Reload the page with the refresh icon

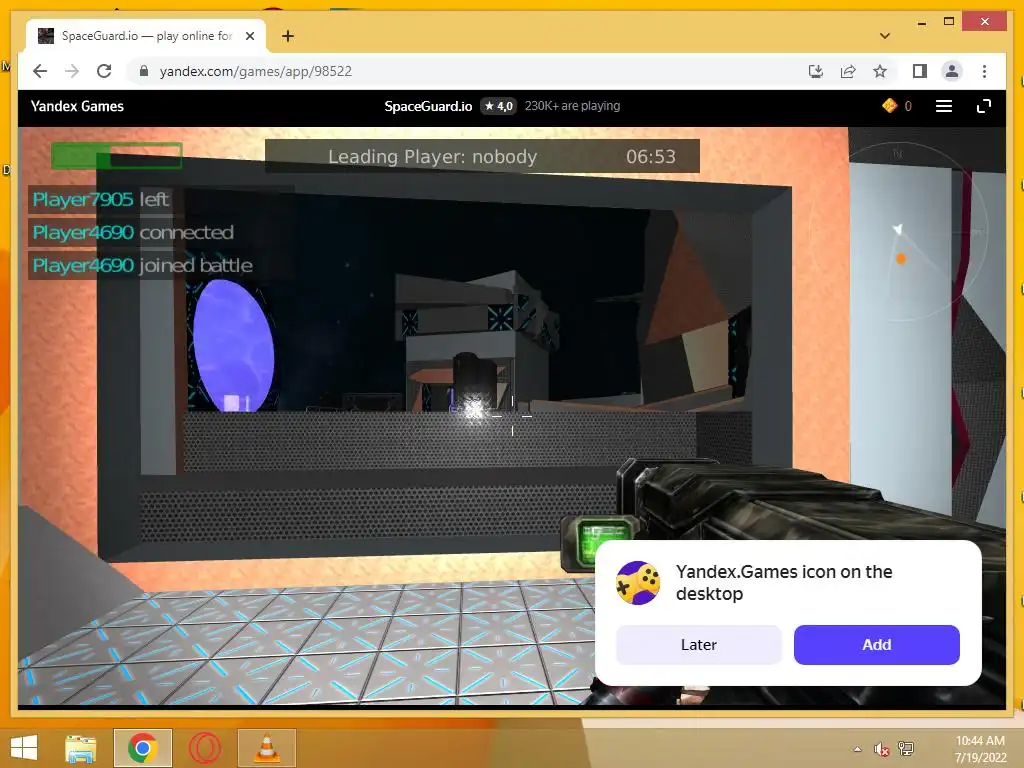click(104, 71)
